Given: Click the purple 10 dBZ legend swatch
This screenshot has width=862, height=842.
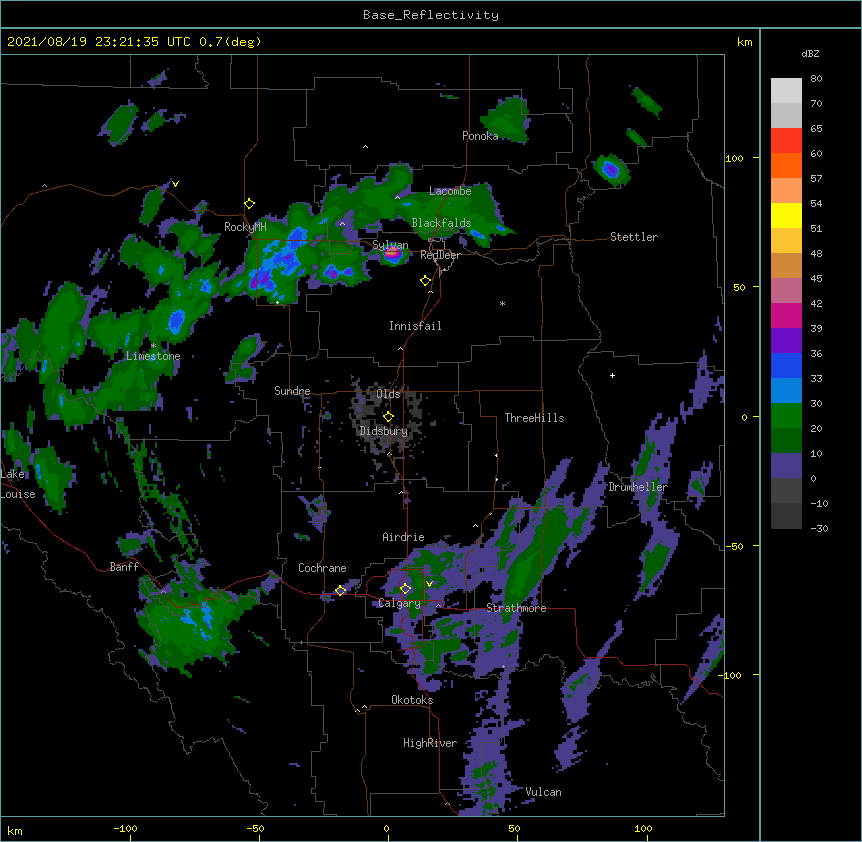Looking at the screenshot, I should tap(786, 466).
